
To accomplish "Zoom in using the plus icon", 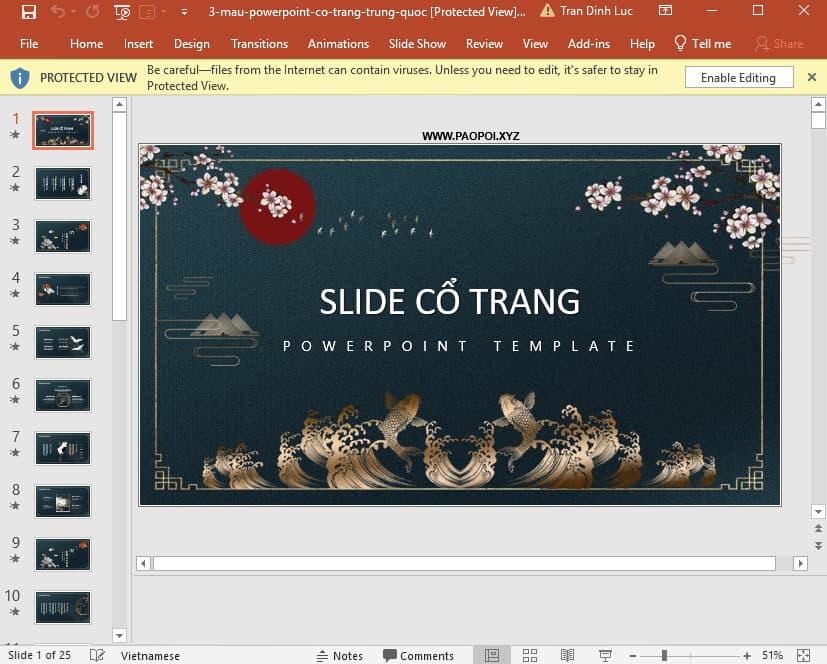I will (747, 655).
